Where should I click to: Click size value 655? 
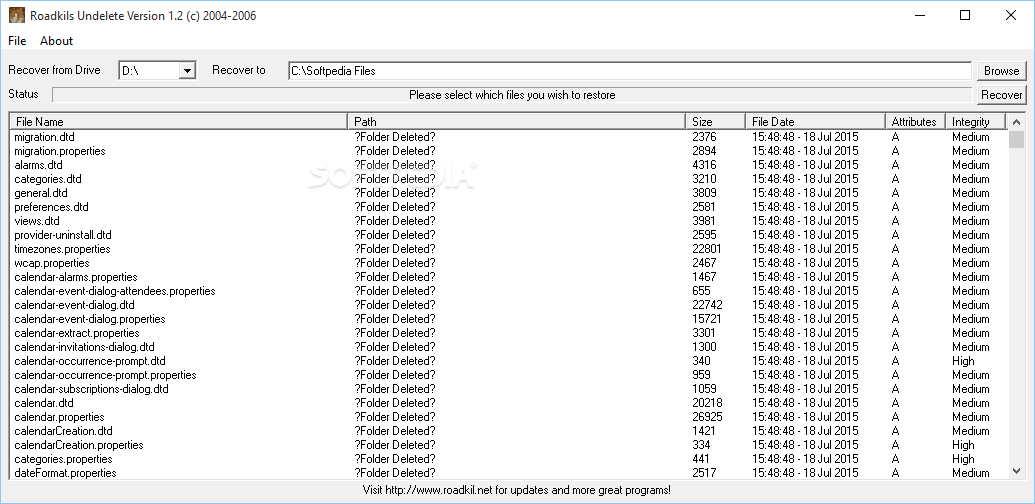[702, 291]
